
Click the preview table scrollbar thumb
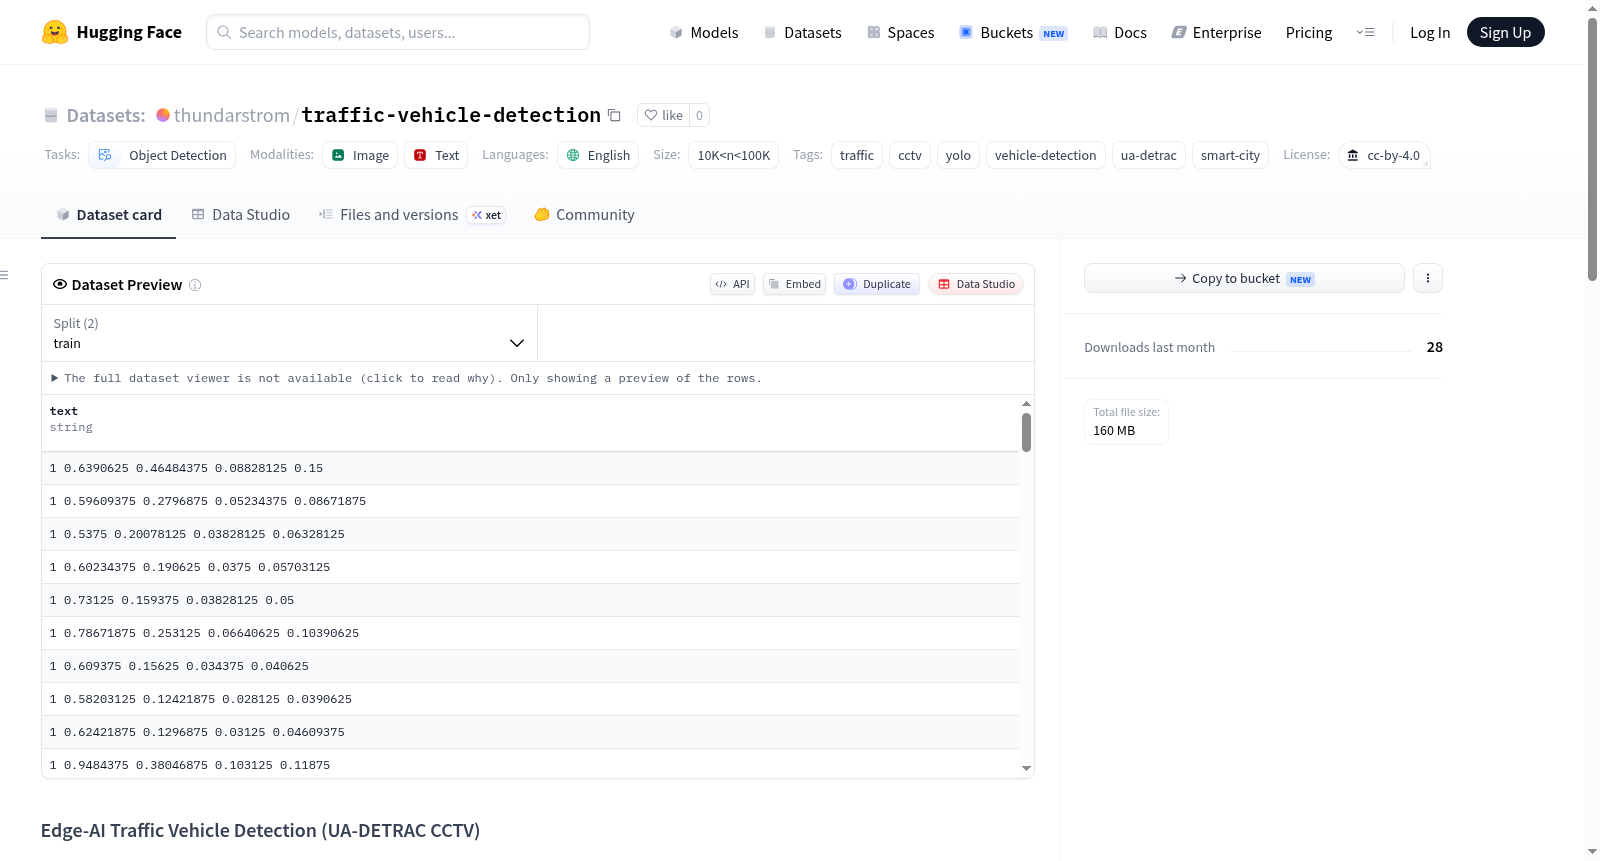(x=1026, y=432)
